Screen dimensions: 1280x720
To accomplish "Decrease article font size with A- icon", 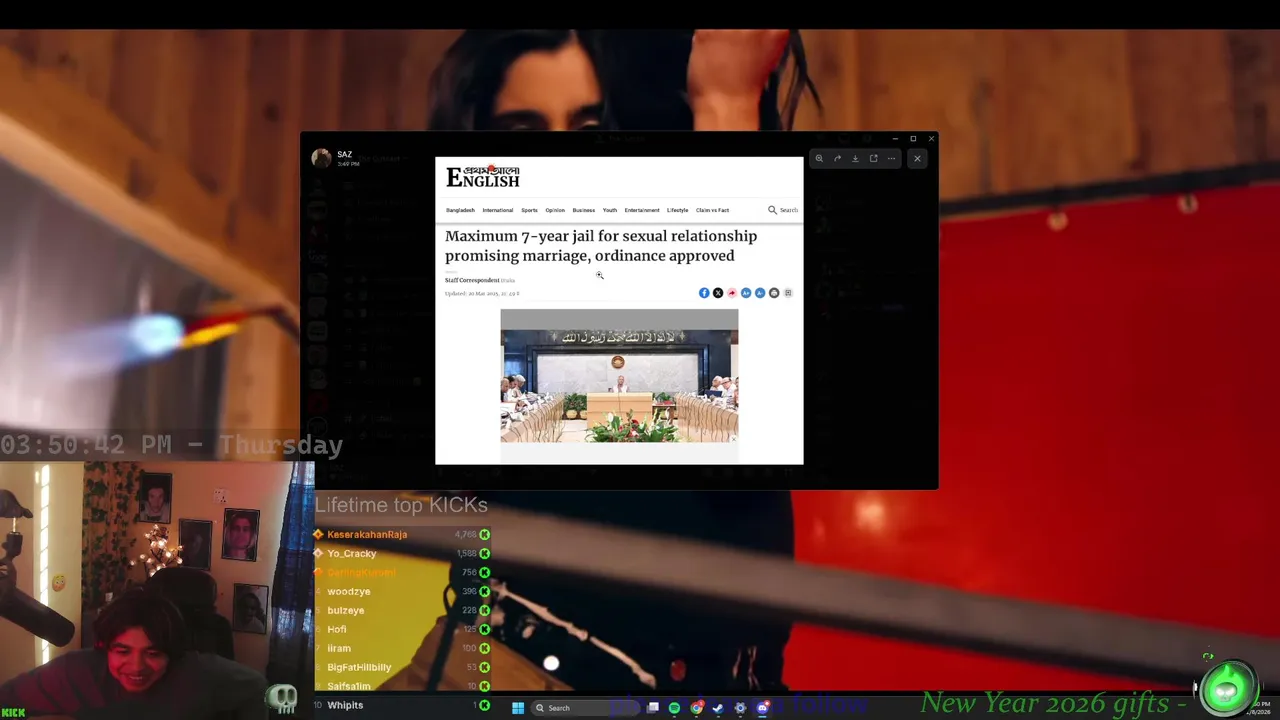I will (760, 293).
